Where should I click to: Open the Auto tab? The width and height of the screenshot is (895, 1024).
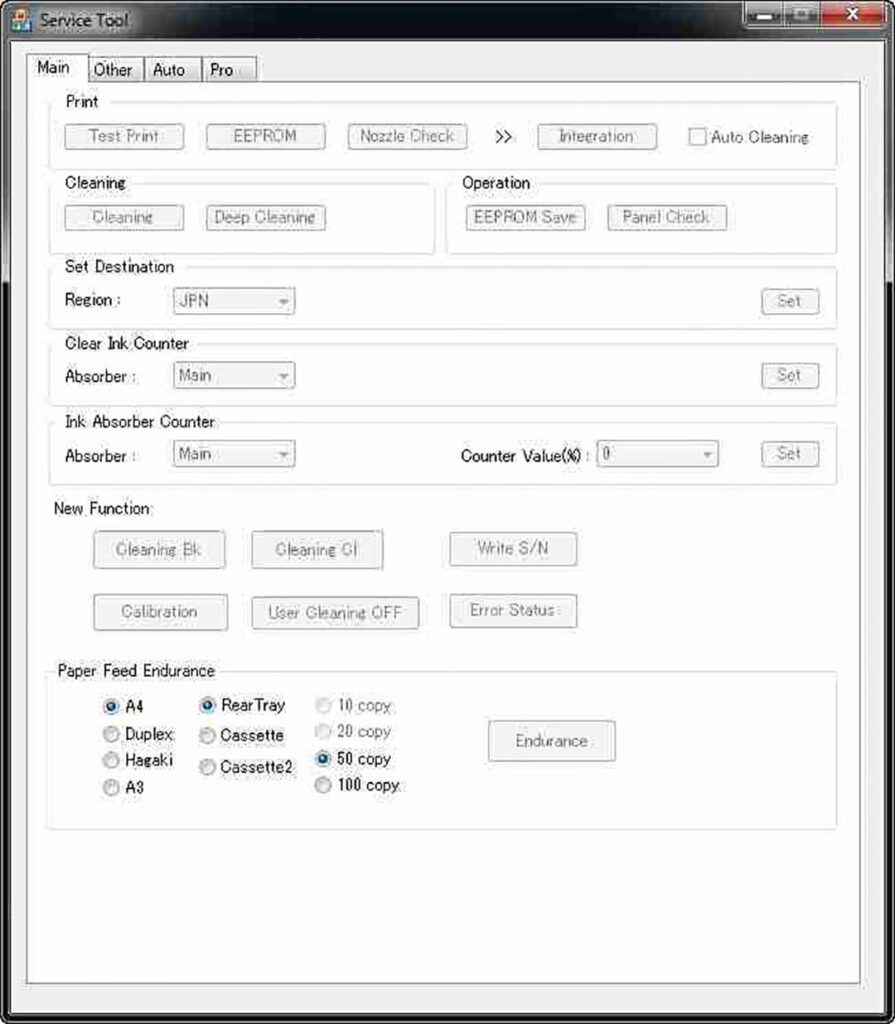tap(169, 70)
